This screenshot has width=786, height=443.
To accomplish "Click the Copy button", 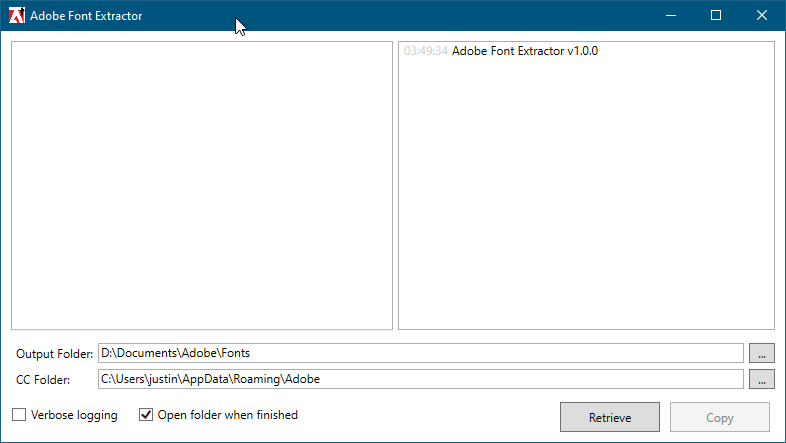I will (720, 417).
